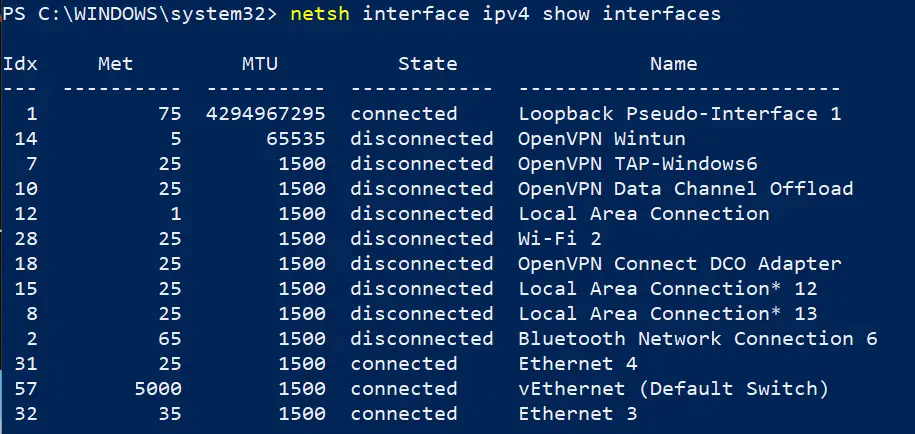This screenshot has height=434, width=915.
Task: Click Local Area Connection* 12 name
Action: click(667, 289)
